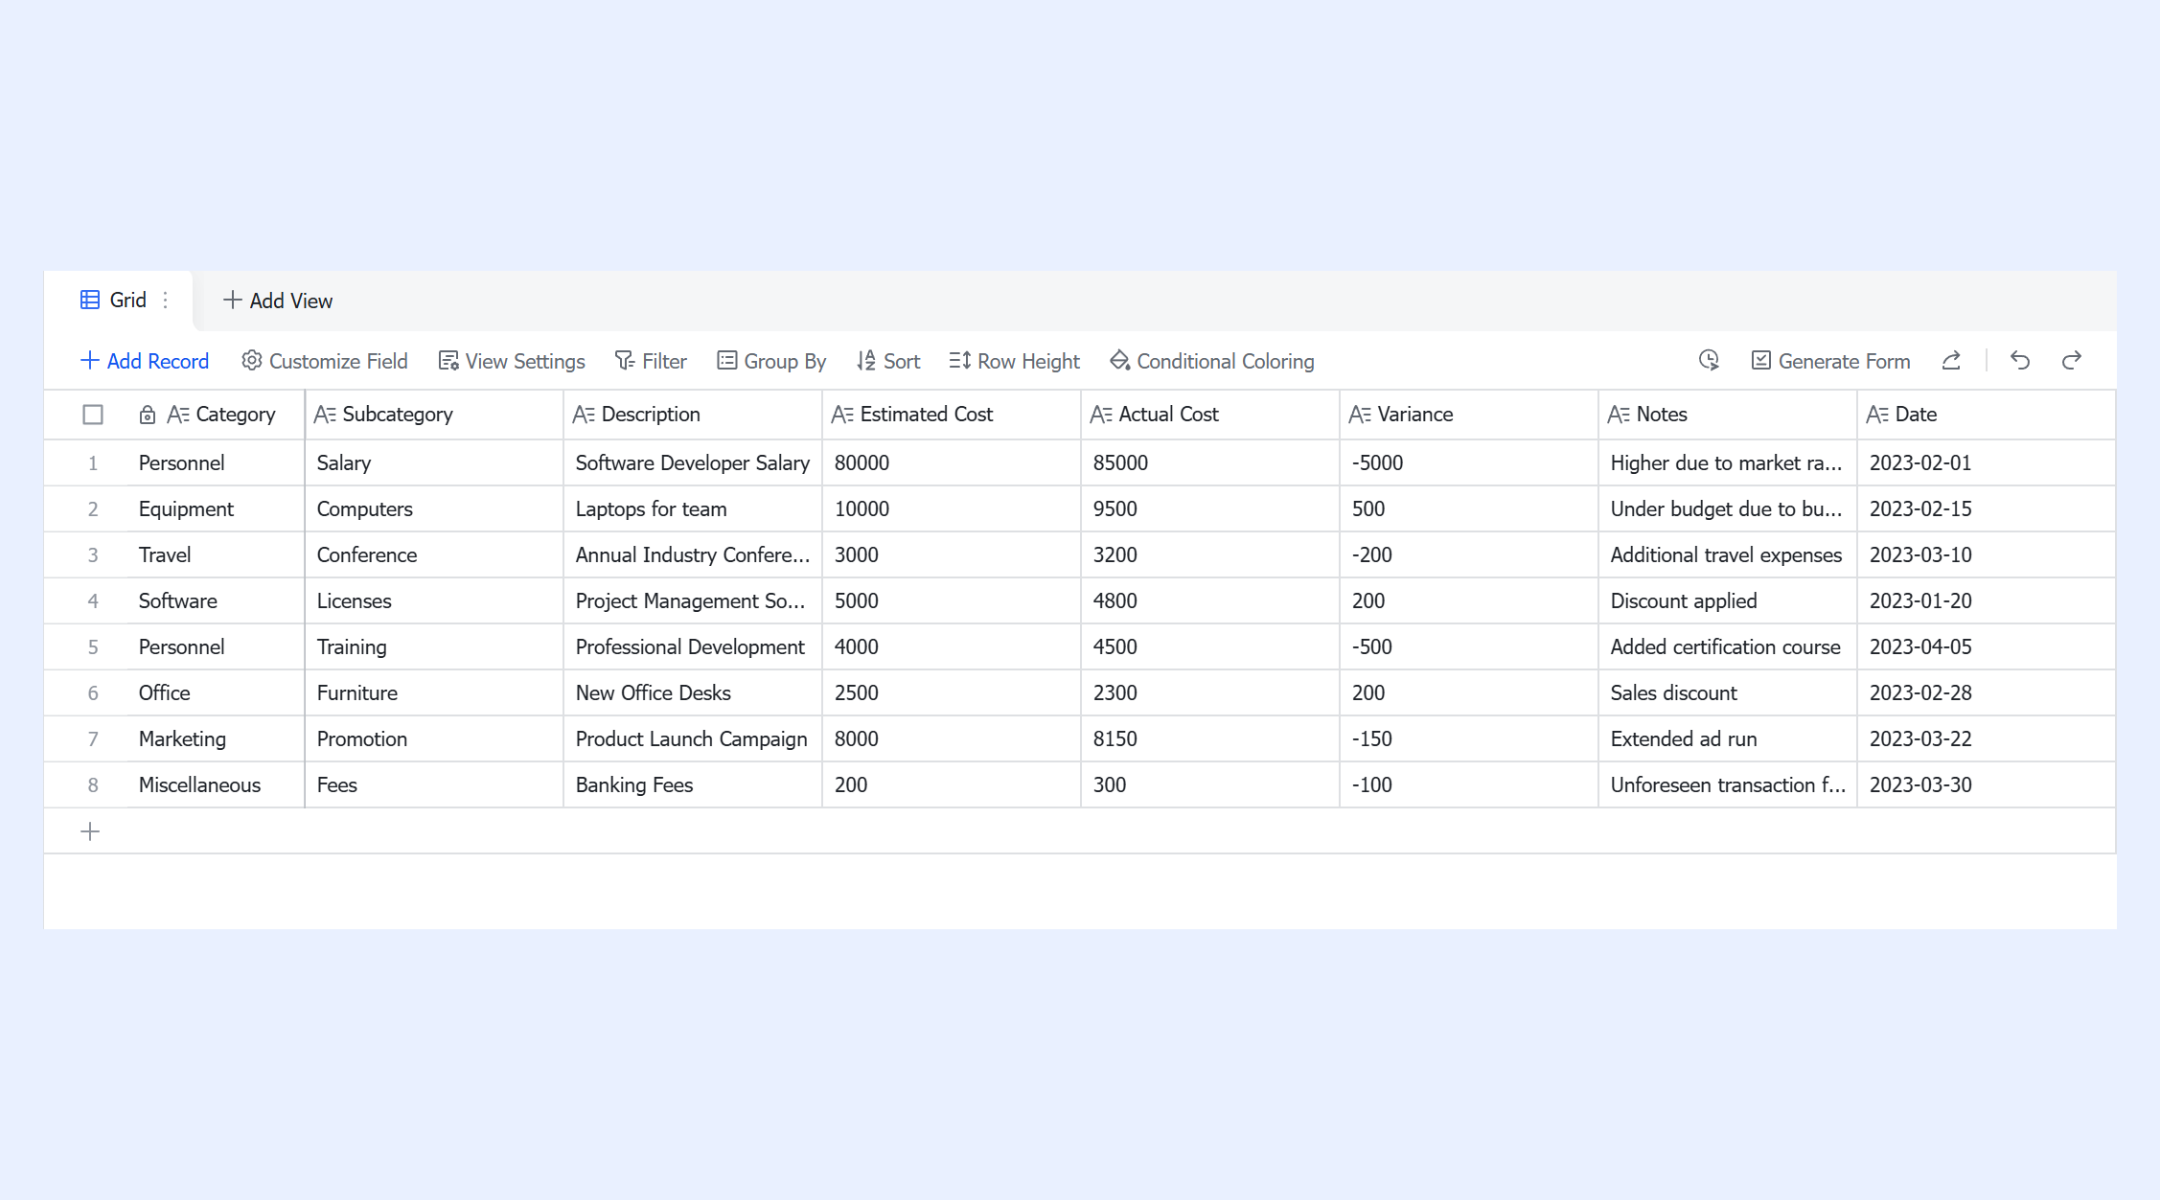This screenshot has height=1200, width=2160.
Task: Select estimated cost cell '2500'
Action: point(952,693)
